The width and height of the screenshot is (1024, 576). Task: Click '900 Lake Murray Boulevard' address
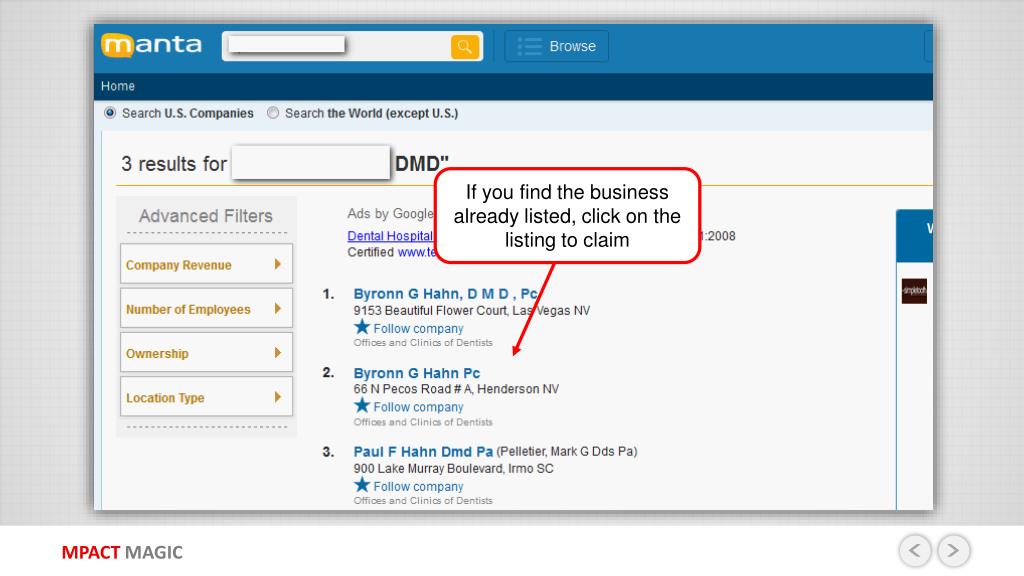tap(429, 469)
